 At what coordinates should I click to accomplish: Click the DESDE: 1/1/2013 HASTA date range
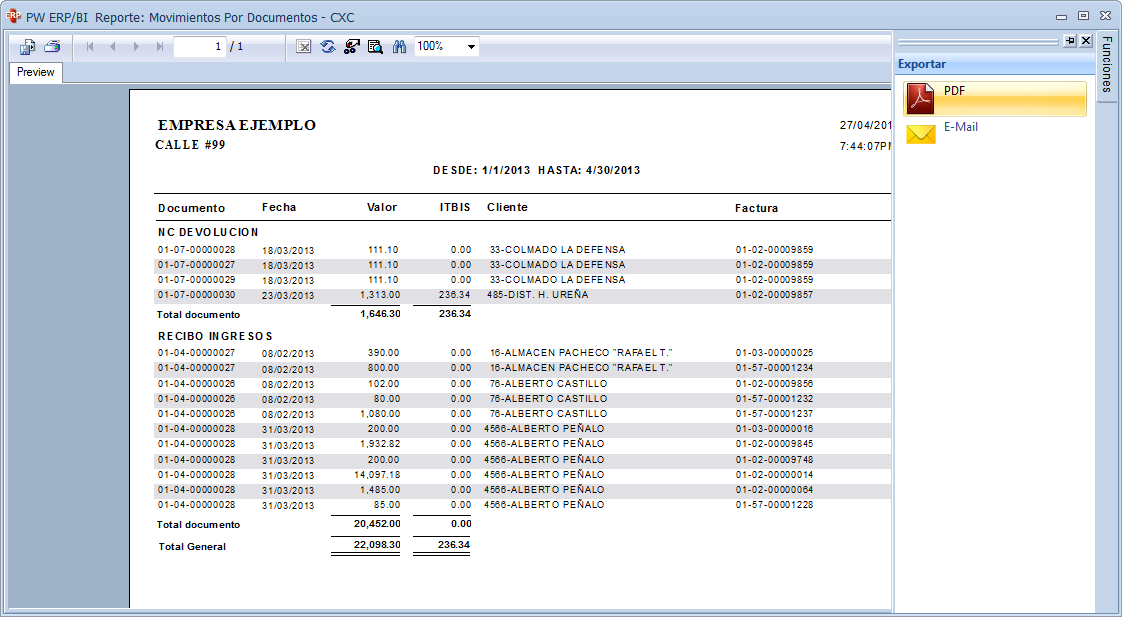(x=537, y=170)
